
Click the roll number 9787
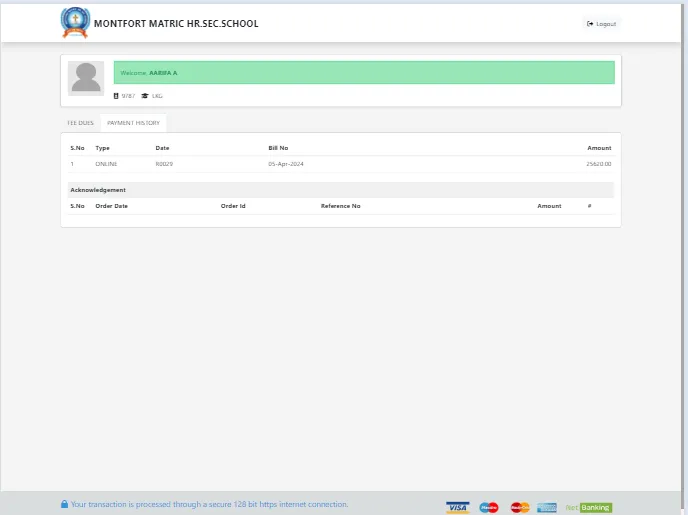pyautogui.click(x=128, y=96)
